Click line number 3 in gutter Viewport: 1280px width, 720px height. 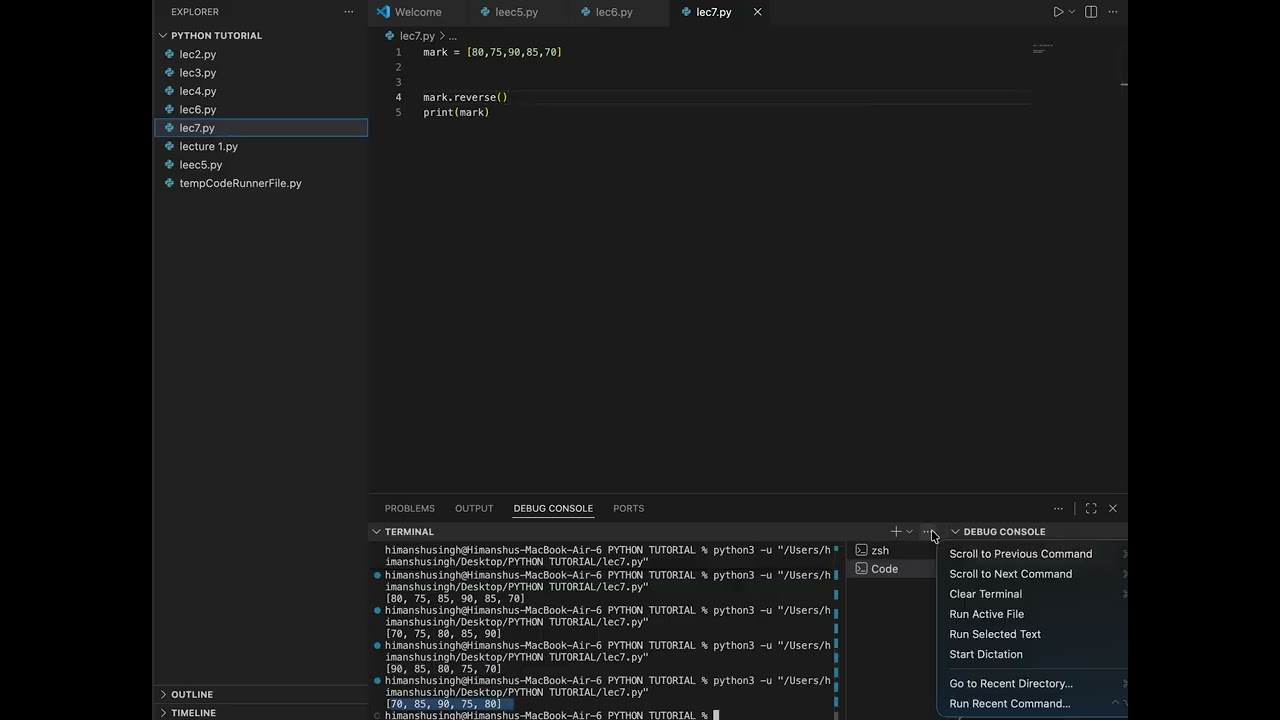click(x=398, y=82)
